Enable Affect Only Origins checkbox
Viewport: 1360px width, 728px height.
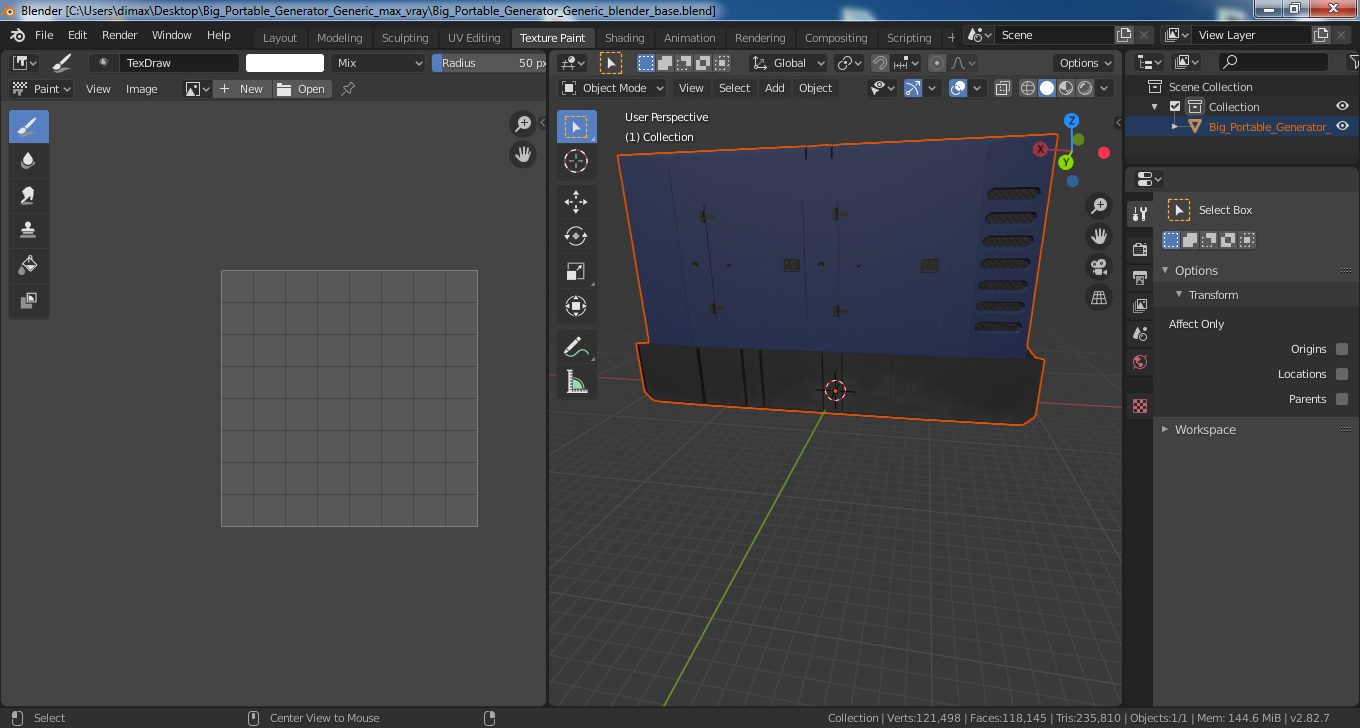1342,349
